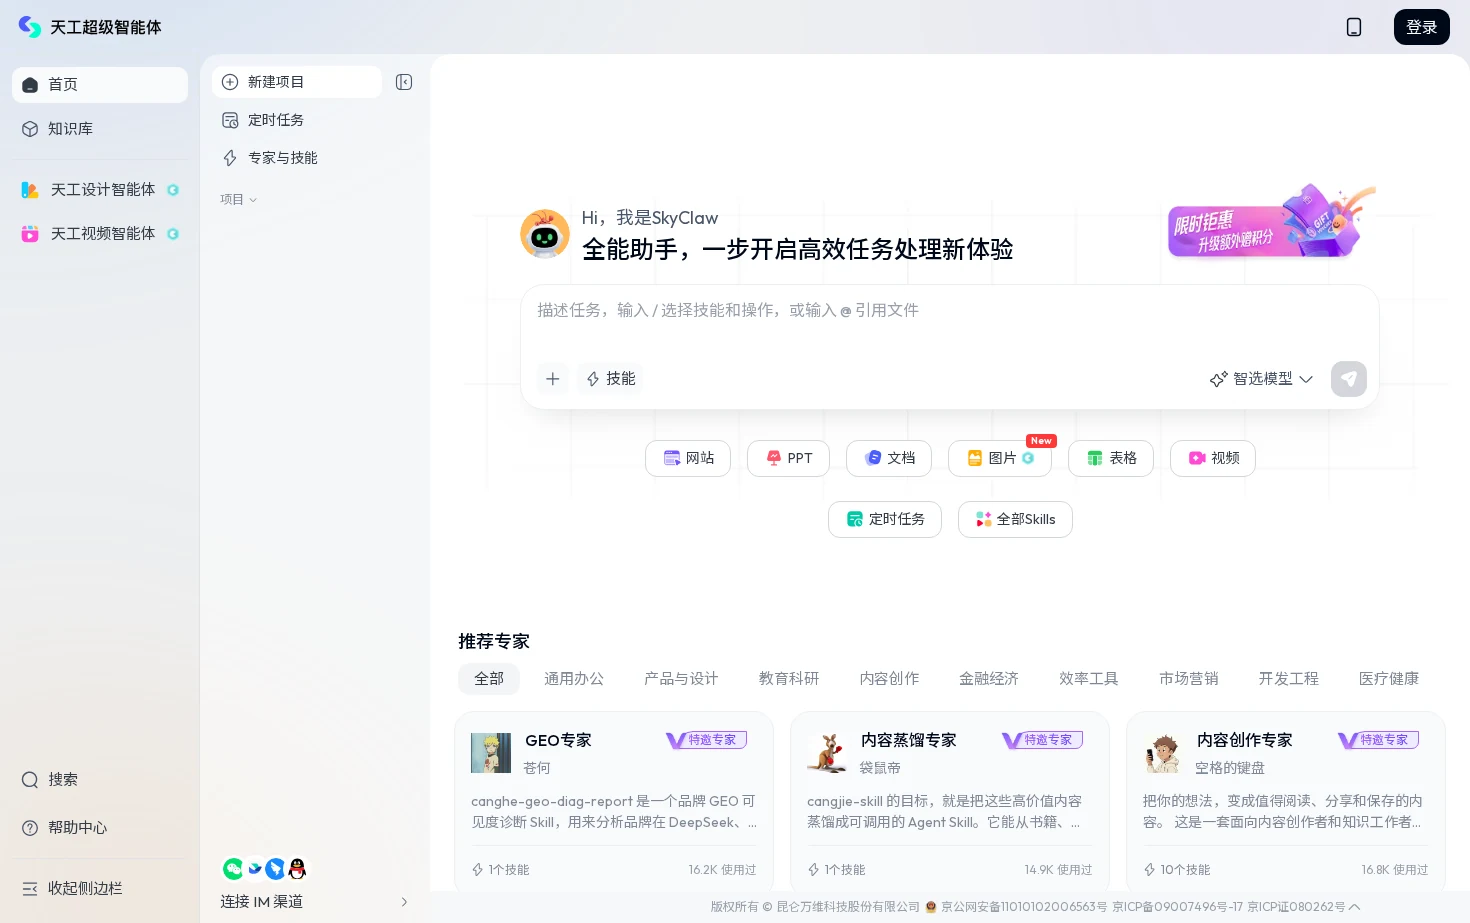Select the 表格 quick action
The width and height of the screenshot is (1470, 923).
point(1111,458)
